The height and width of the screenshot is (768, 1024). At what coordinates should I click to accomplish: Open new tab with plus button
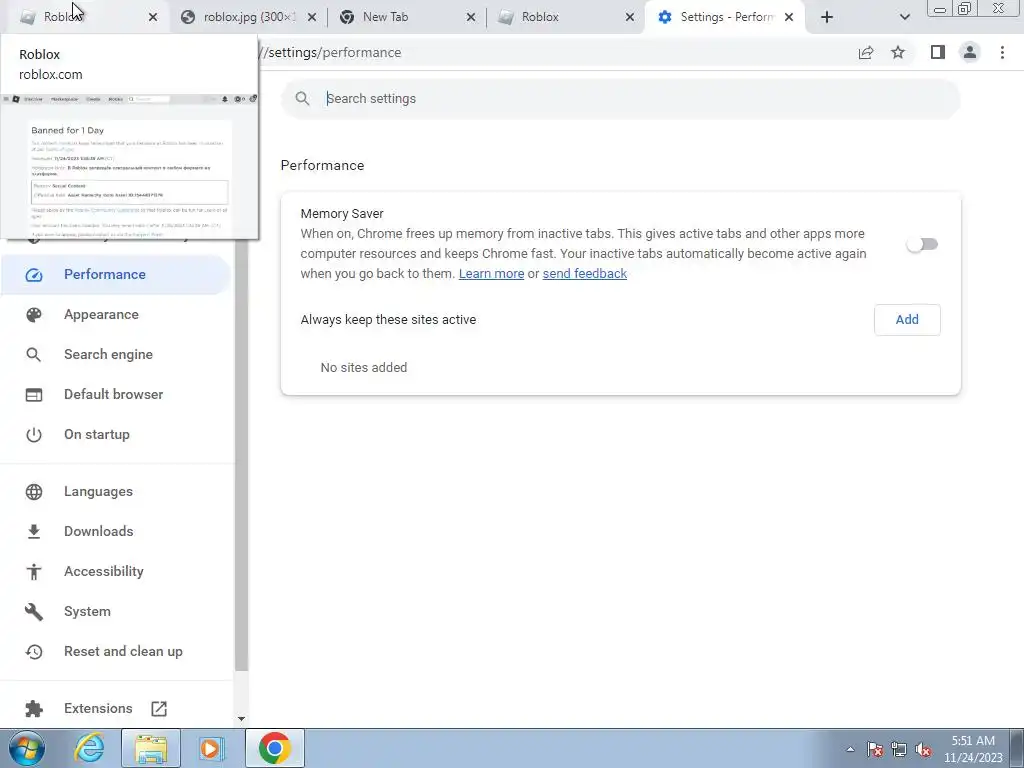827,17
